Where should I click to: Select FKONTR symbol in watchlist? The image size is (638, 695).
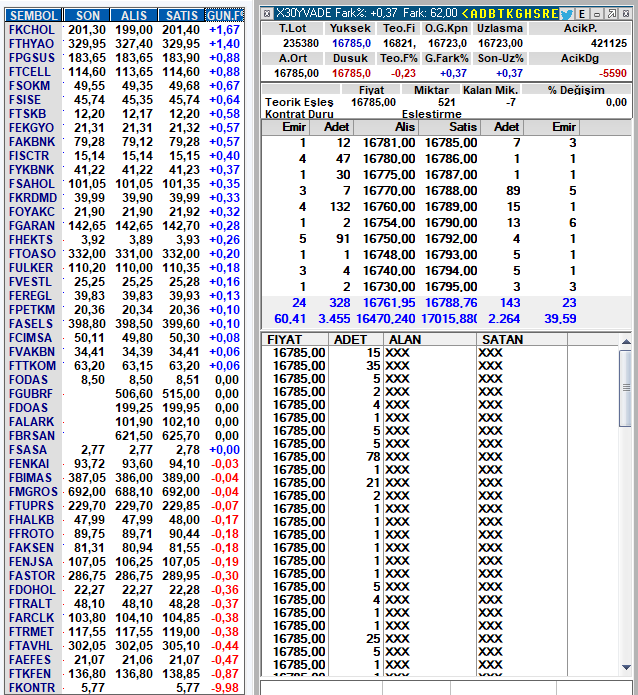click(32, 688)
